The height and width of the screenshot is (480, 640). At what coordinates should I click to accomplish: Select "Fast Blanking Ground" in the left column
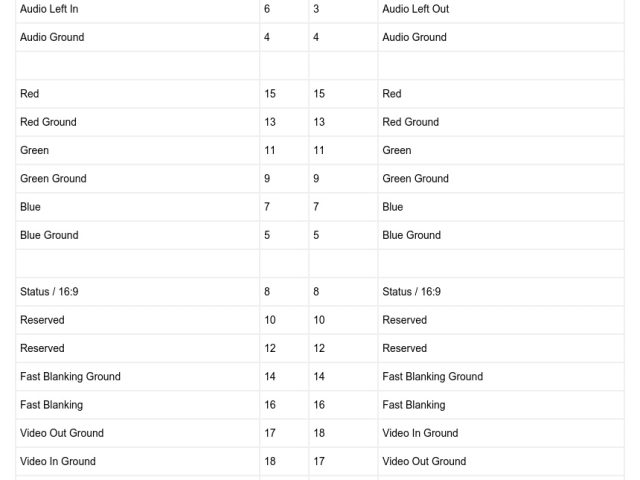point(70,377)
